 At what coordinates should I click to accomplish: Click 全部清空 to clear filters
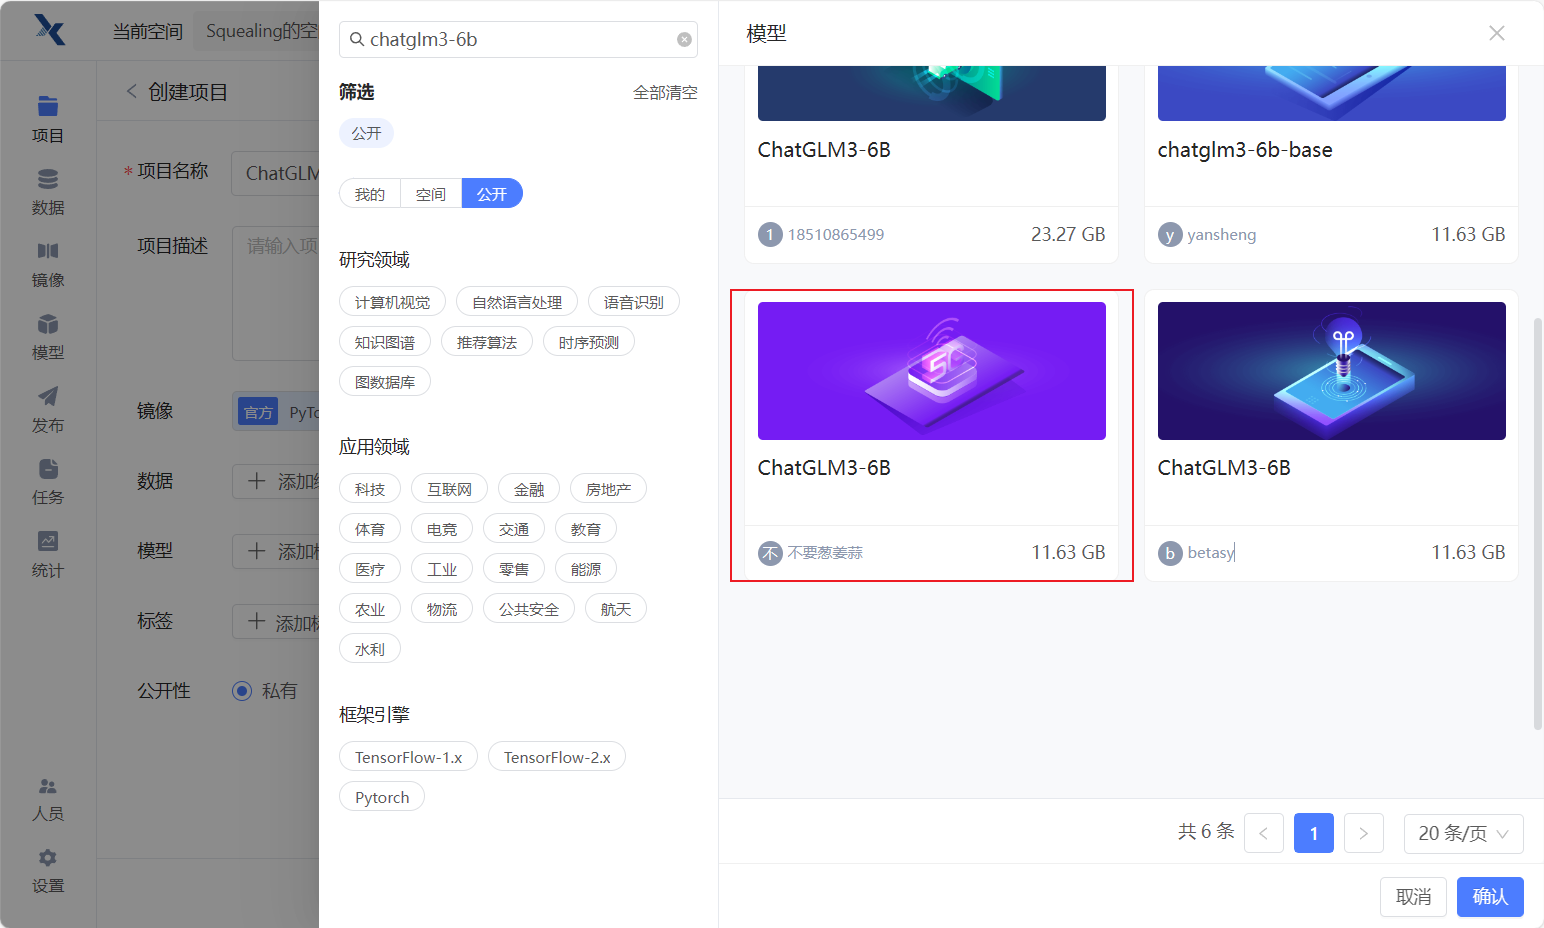click(665, 93)
